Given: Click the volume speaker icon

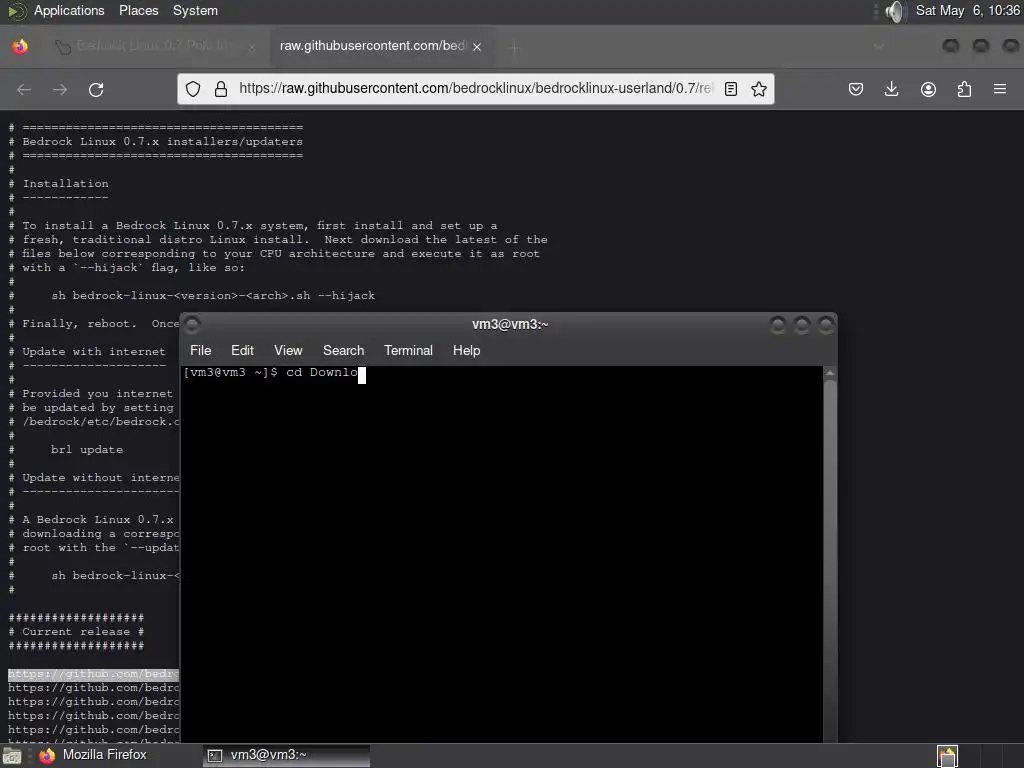Looking at the screenshot, I should click(896, 11).
